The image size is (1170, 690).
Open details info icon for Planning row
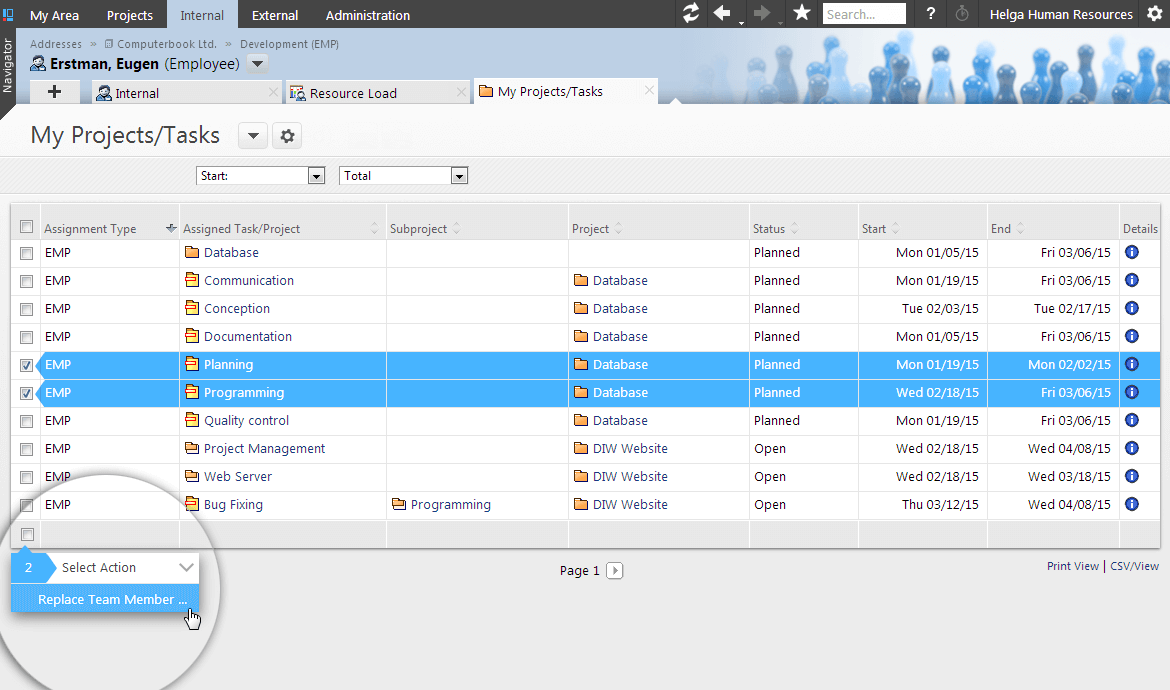1132,364
